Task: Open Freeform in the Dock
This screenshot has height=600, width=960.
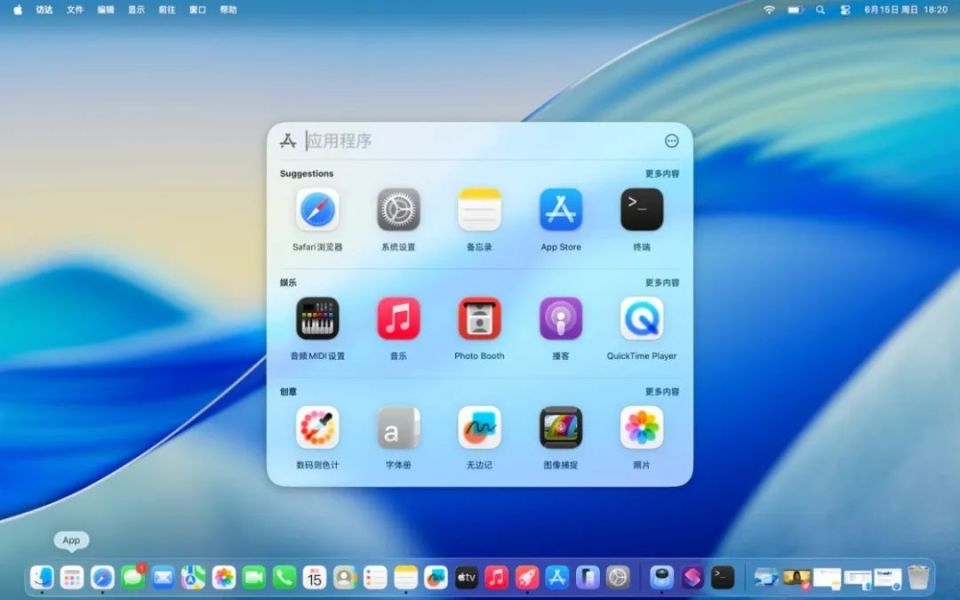Action: point(436,577)
